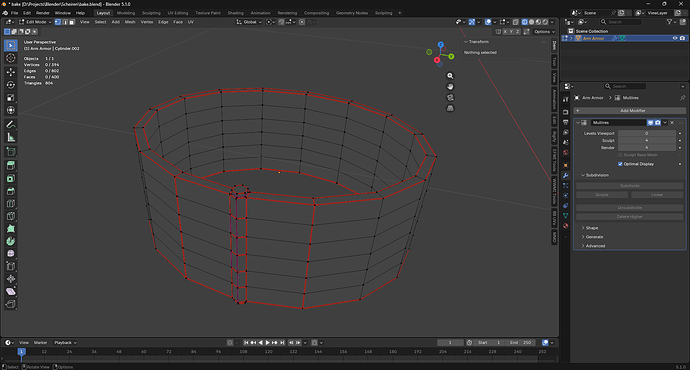Select the Inset Faces tool
The width and height of the screenshot is (690, 370).
(11, 178)
